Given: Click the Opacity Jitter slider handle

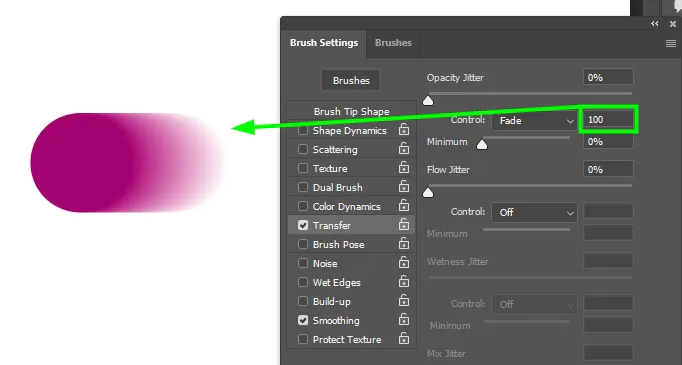Looking at the screenshot, I should (428, 101).
